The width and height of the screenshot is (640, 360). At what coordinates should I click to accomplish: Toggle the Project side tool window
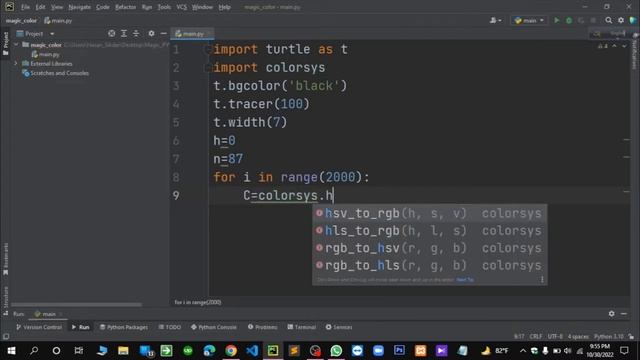[6, 43]
